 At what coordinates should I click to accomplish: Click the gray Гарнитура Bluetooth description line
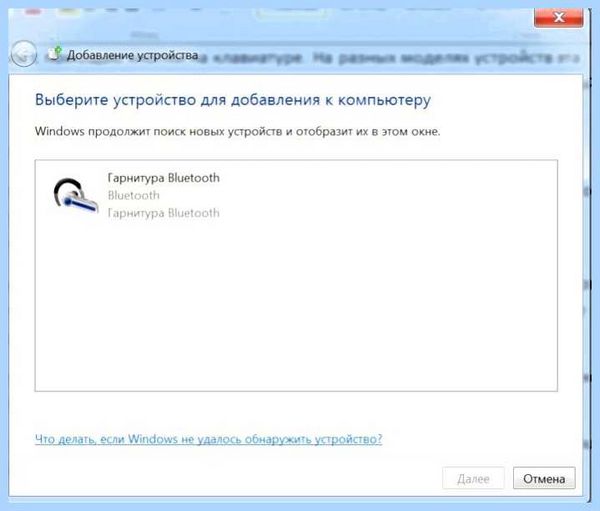[163, 213]
